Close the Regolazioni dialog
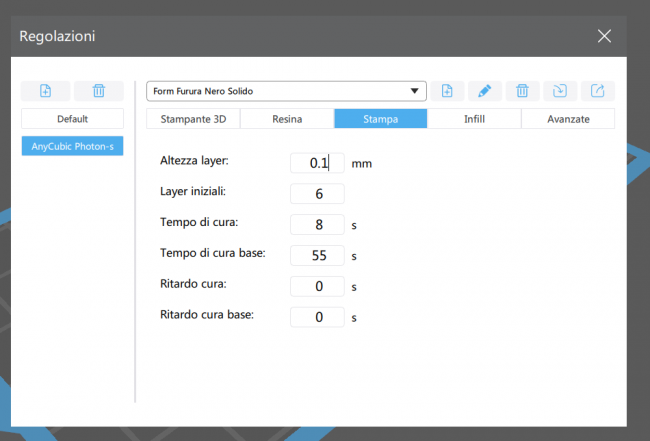This screenshot has height=441, width=650. pos(604,36)
